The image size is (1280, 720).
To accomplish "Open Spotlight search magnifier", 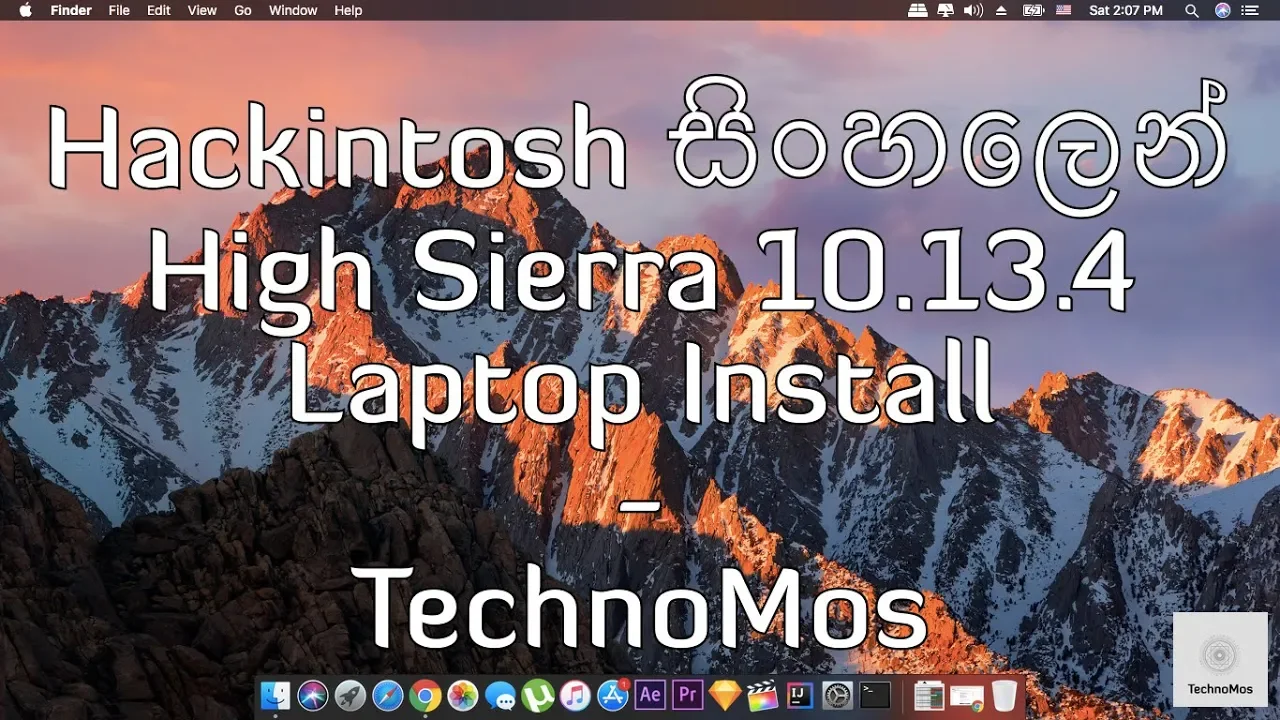I will [1191, 10].
